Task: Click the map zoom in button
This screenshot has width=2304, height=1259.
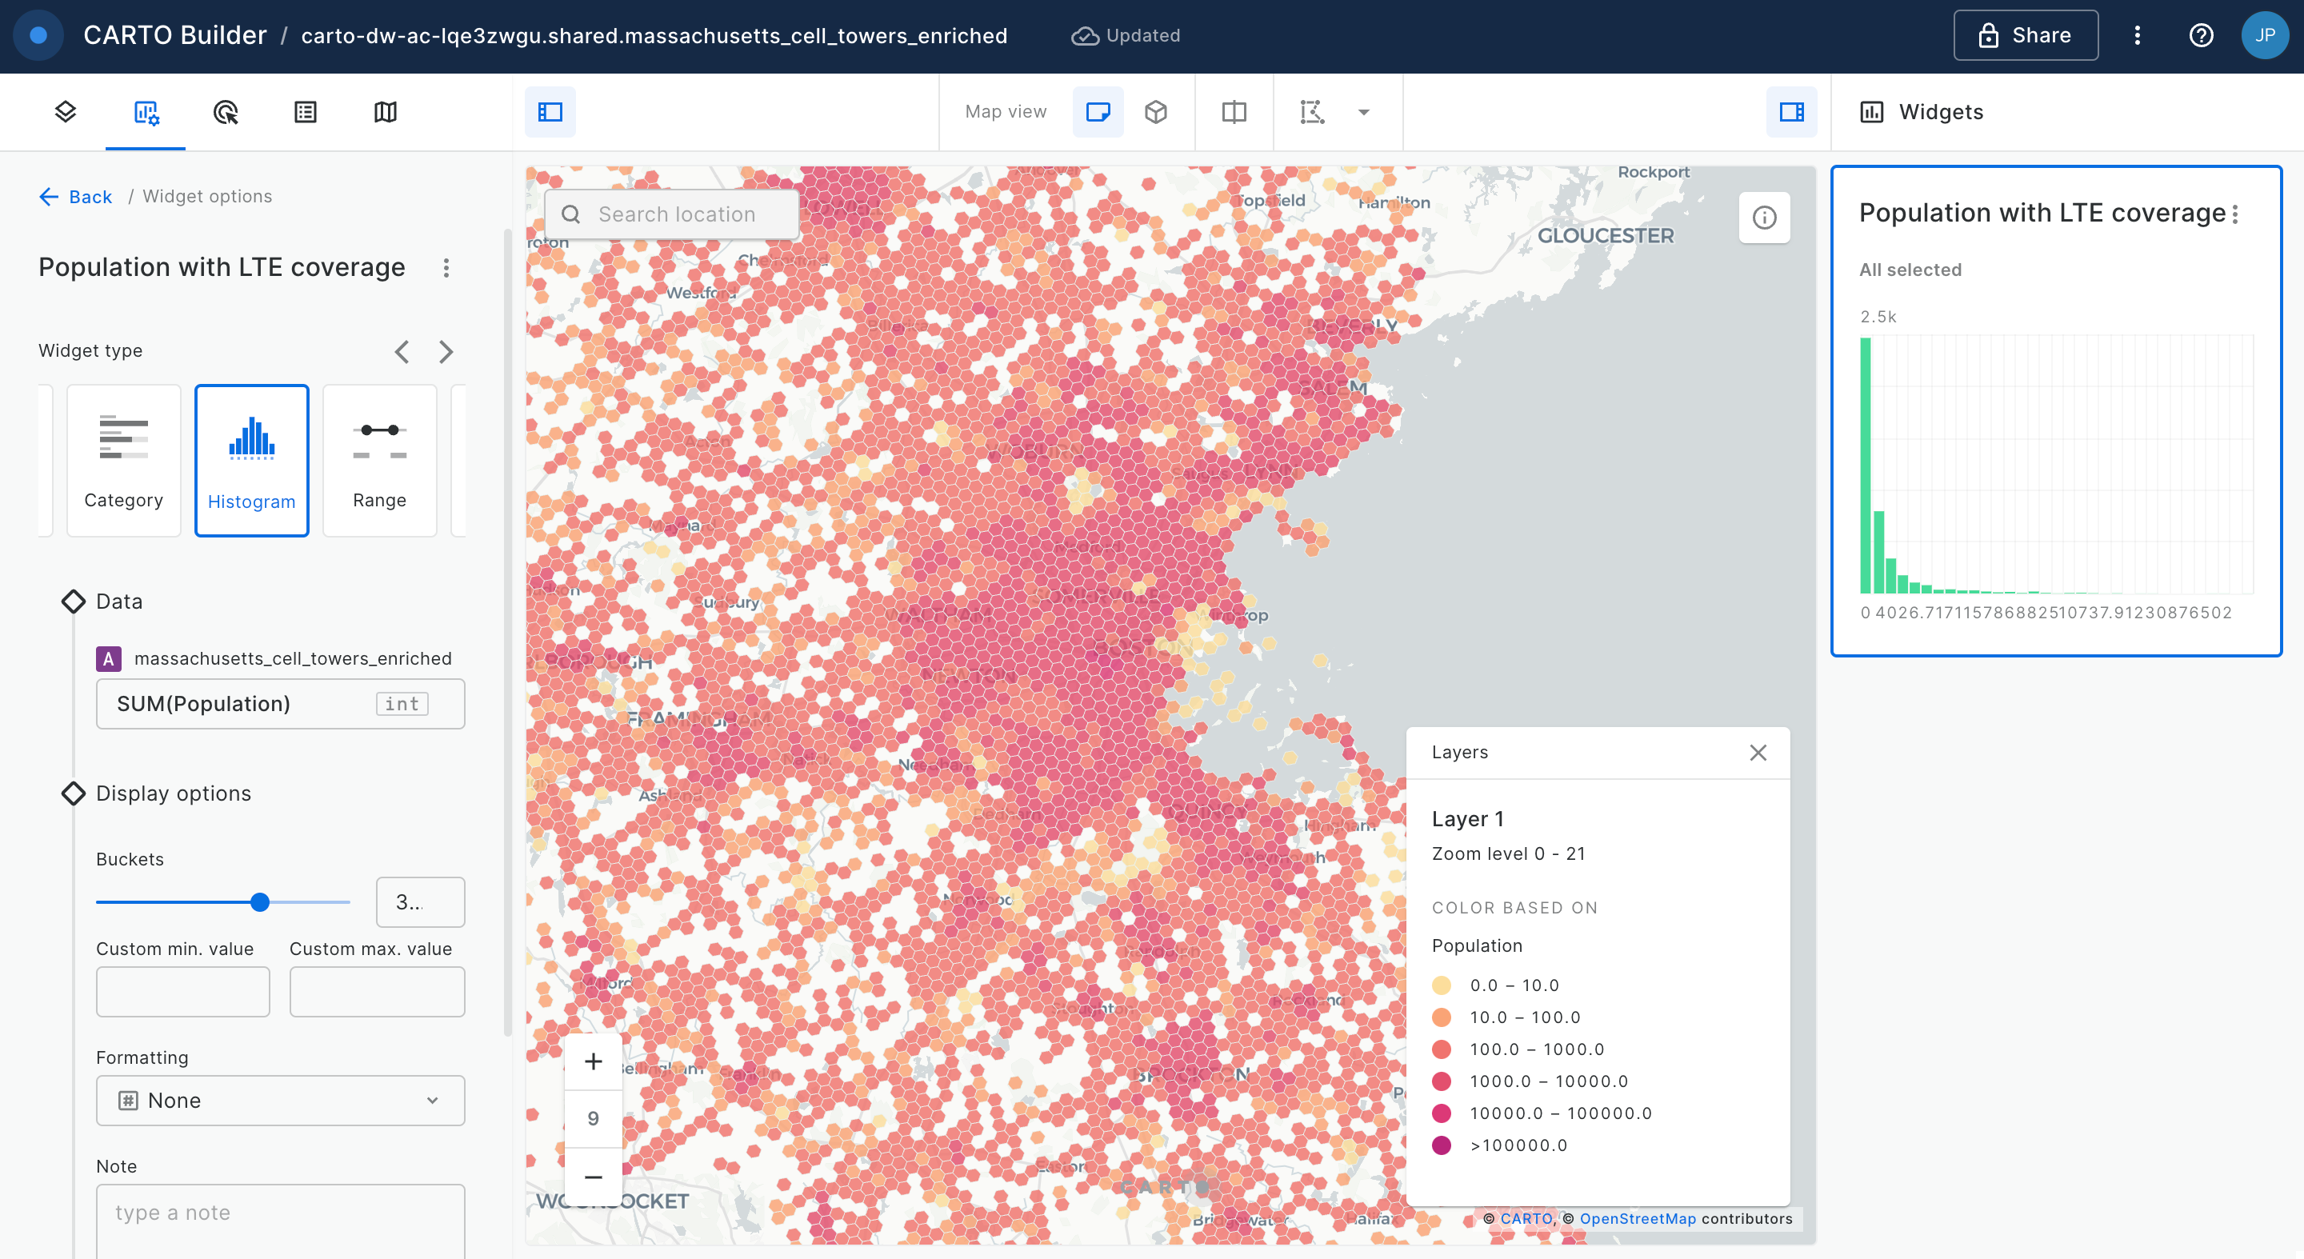Action: (x=593, y=1061)
